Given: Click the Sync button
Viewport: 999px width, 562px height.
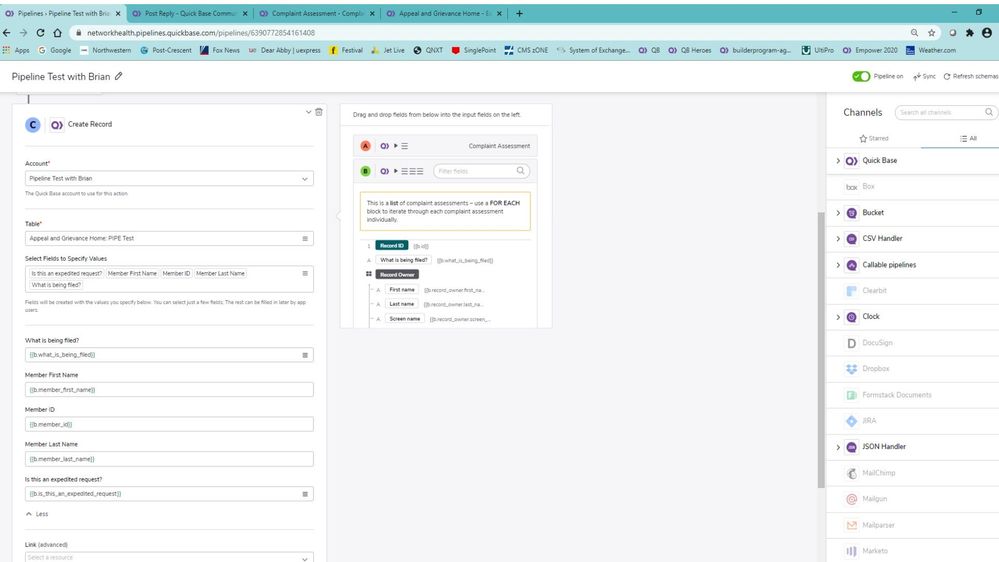Looking at the screenshot, I should (x=924, y=76).
